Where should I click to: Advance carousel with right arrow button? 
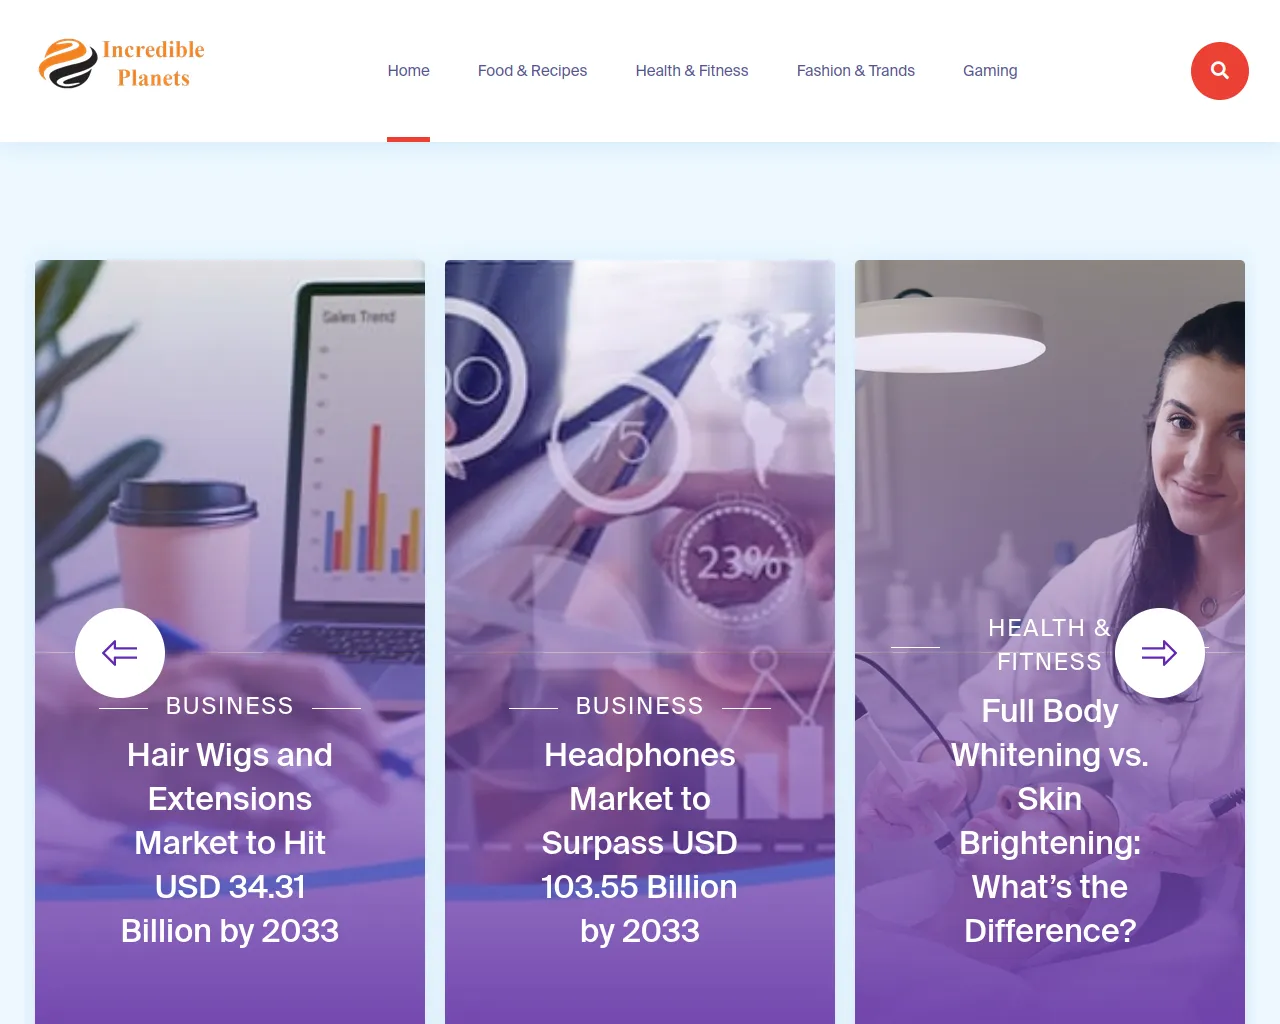point(1160,653)
